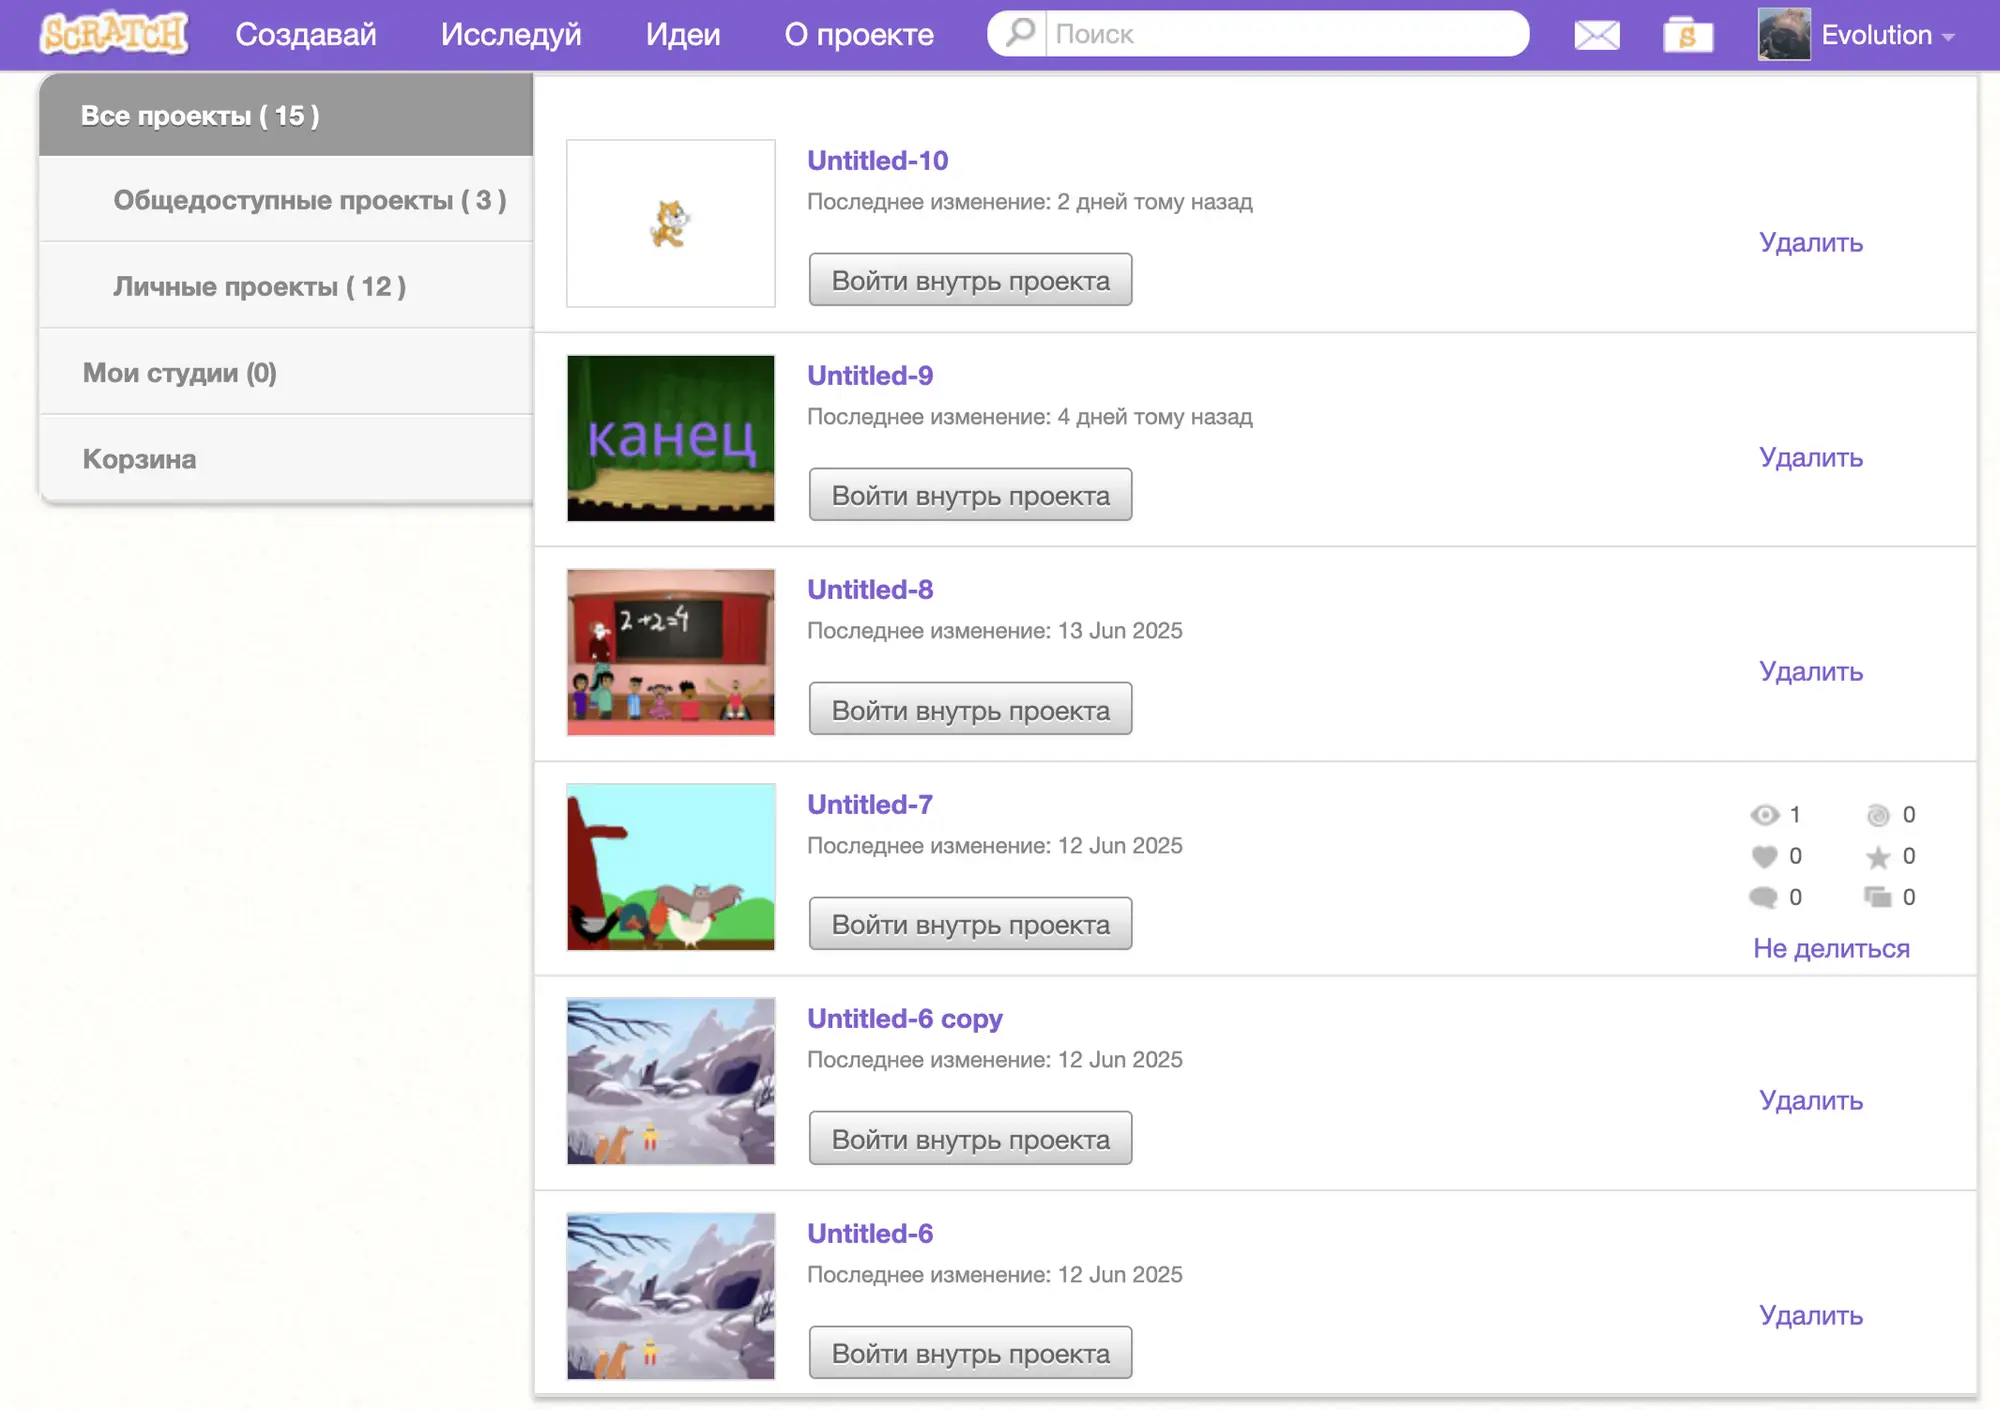
Task: Click the comments bubble icon for Untitled-7
Action: click(x=1763, y=897)
